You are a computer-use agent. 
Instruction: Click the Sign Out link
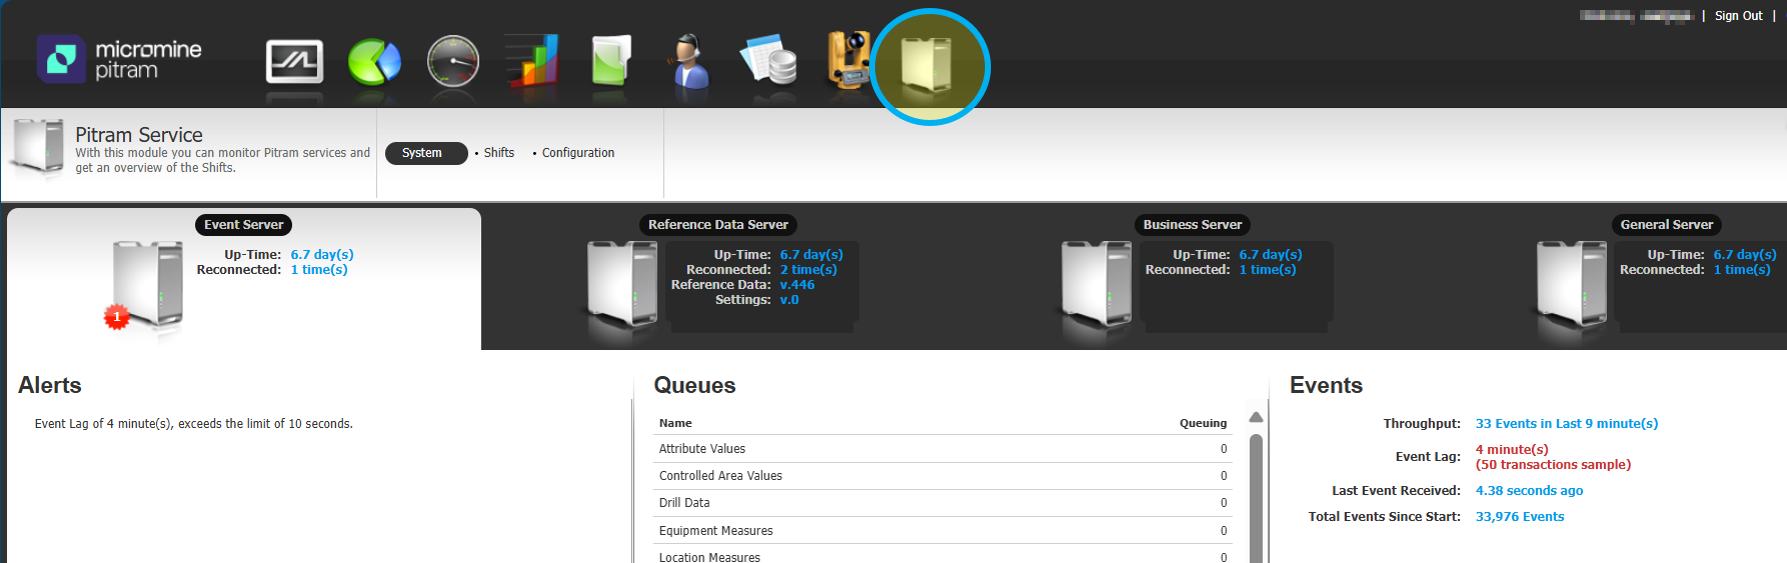click(x=1738, y=16)
